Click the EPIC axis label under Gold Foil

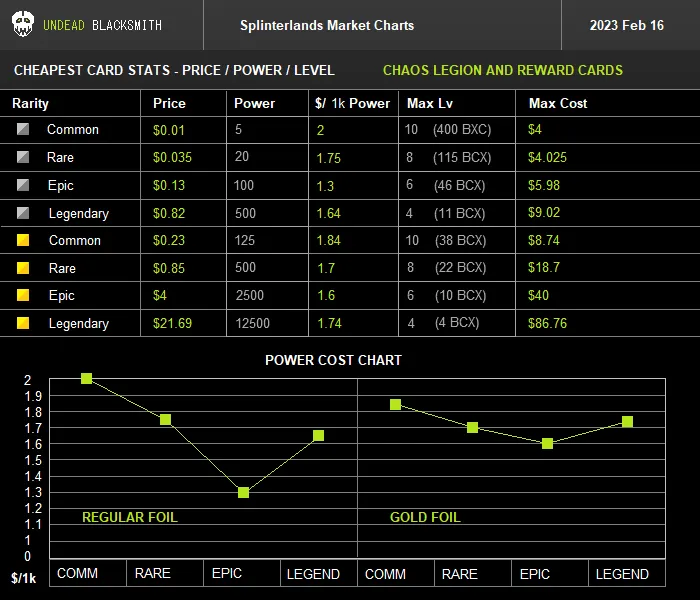pos(535,574)
